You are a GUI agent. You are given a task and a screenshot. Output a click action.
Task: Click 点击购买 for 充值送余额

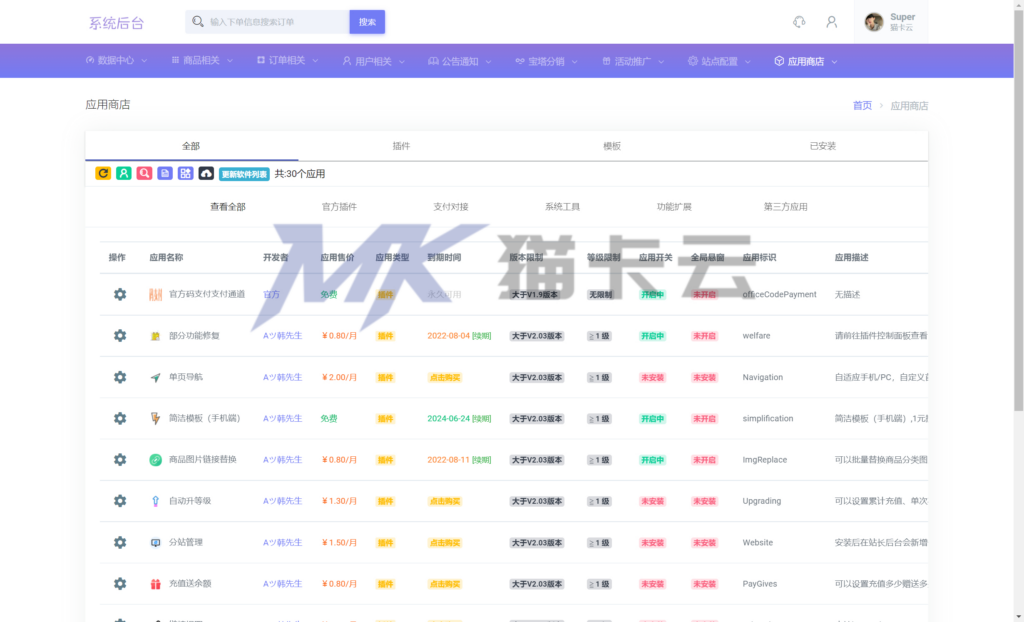(445, 584)
